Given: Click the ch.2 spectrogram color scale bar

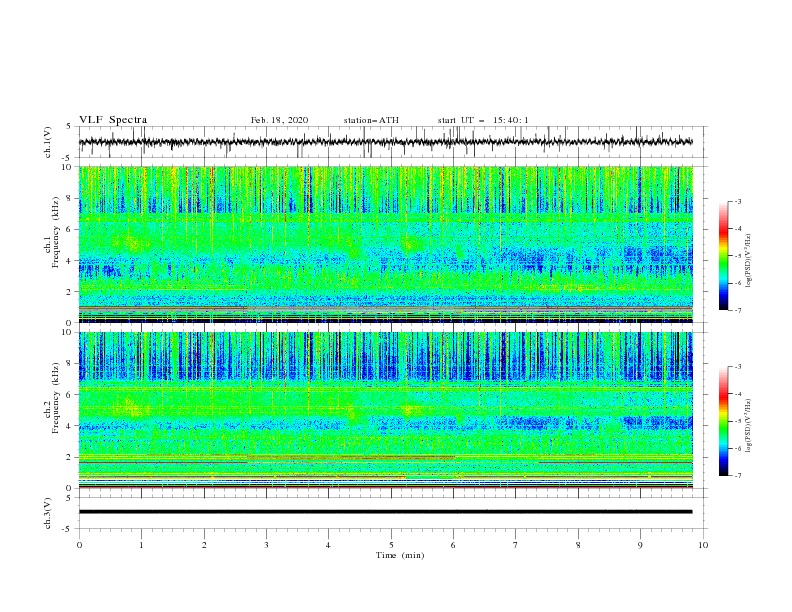Looking at the screenshot, I should [x=723, y=421].
